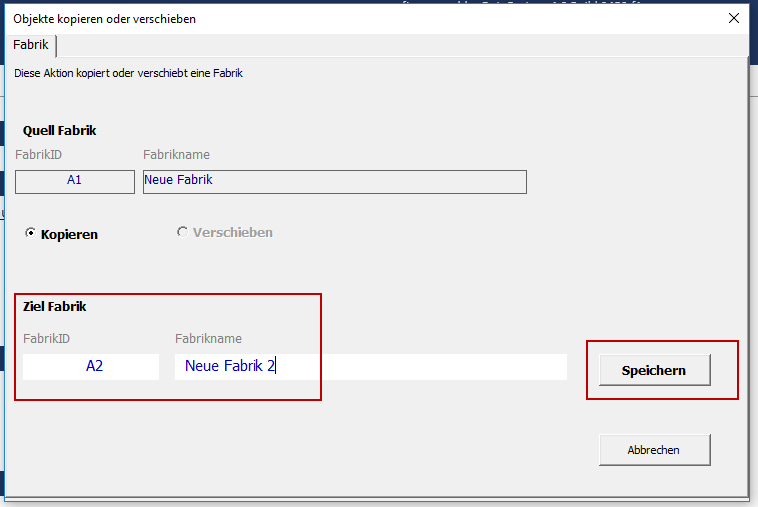The width and height of the screenshot is (758, 507).
Task: Click the empty tab strip beside Fabrik
Action: pos(400,45)
